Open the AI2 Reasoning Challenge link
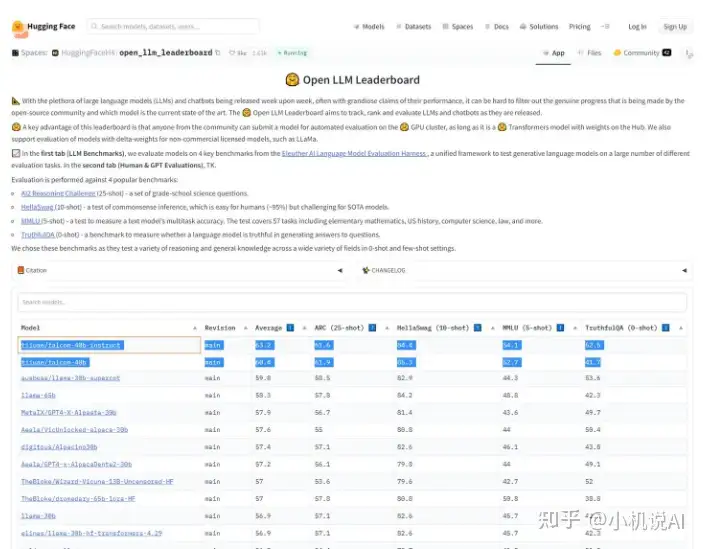The height and width of the screenshot is (549, 703). tap(58, 193)
